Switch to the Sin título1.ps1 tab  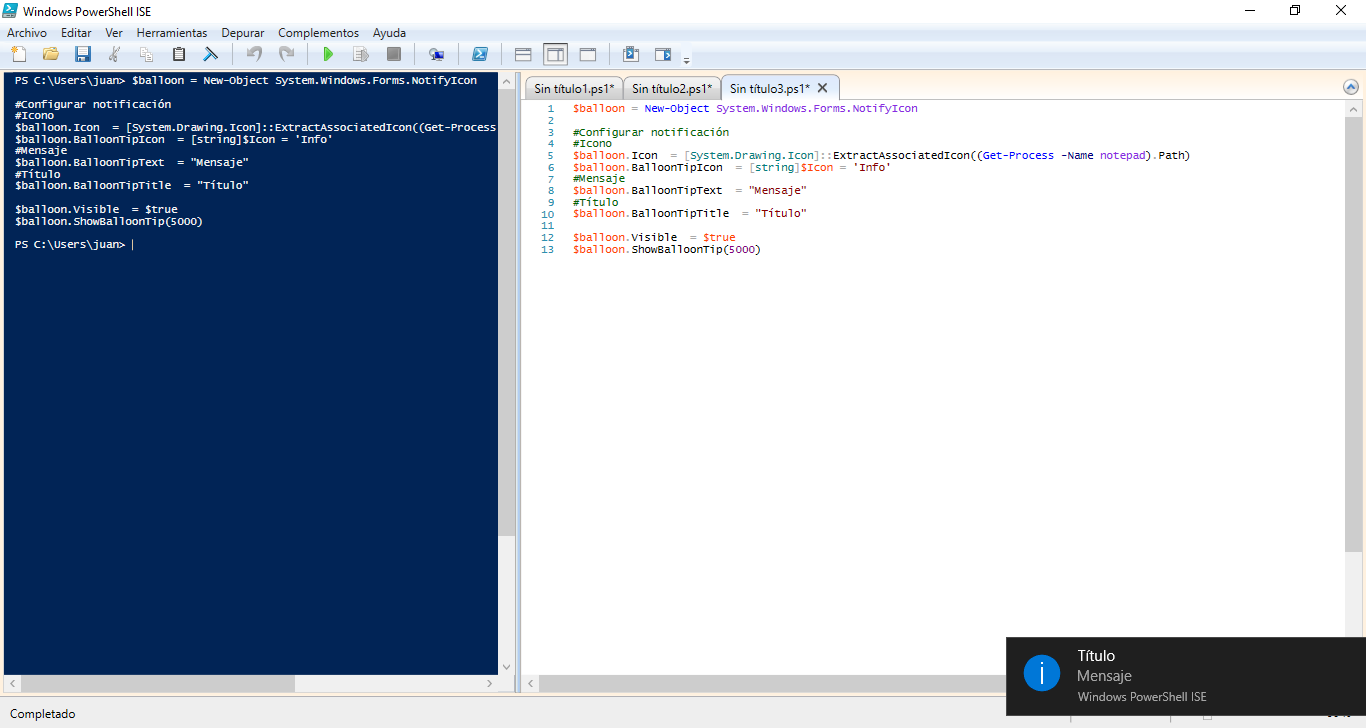pos(573,87)
